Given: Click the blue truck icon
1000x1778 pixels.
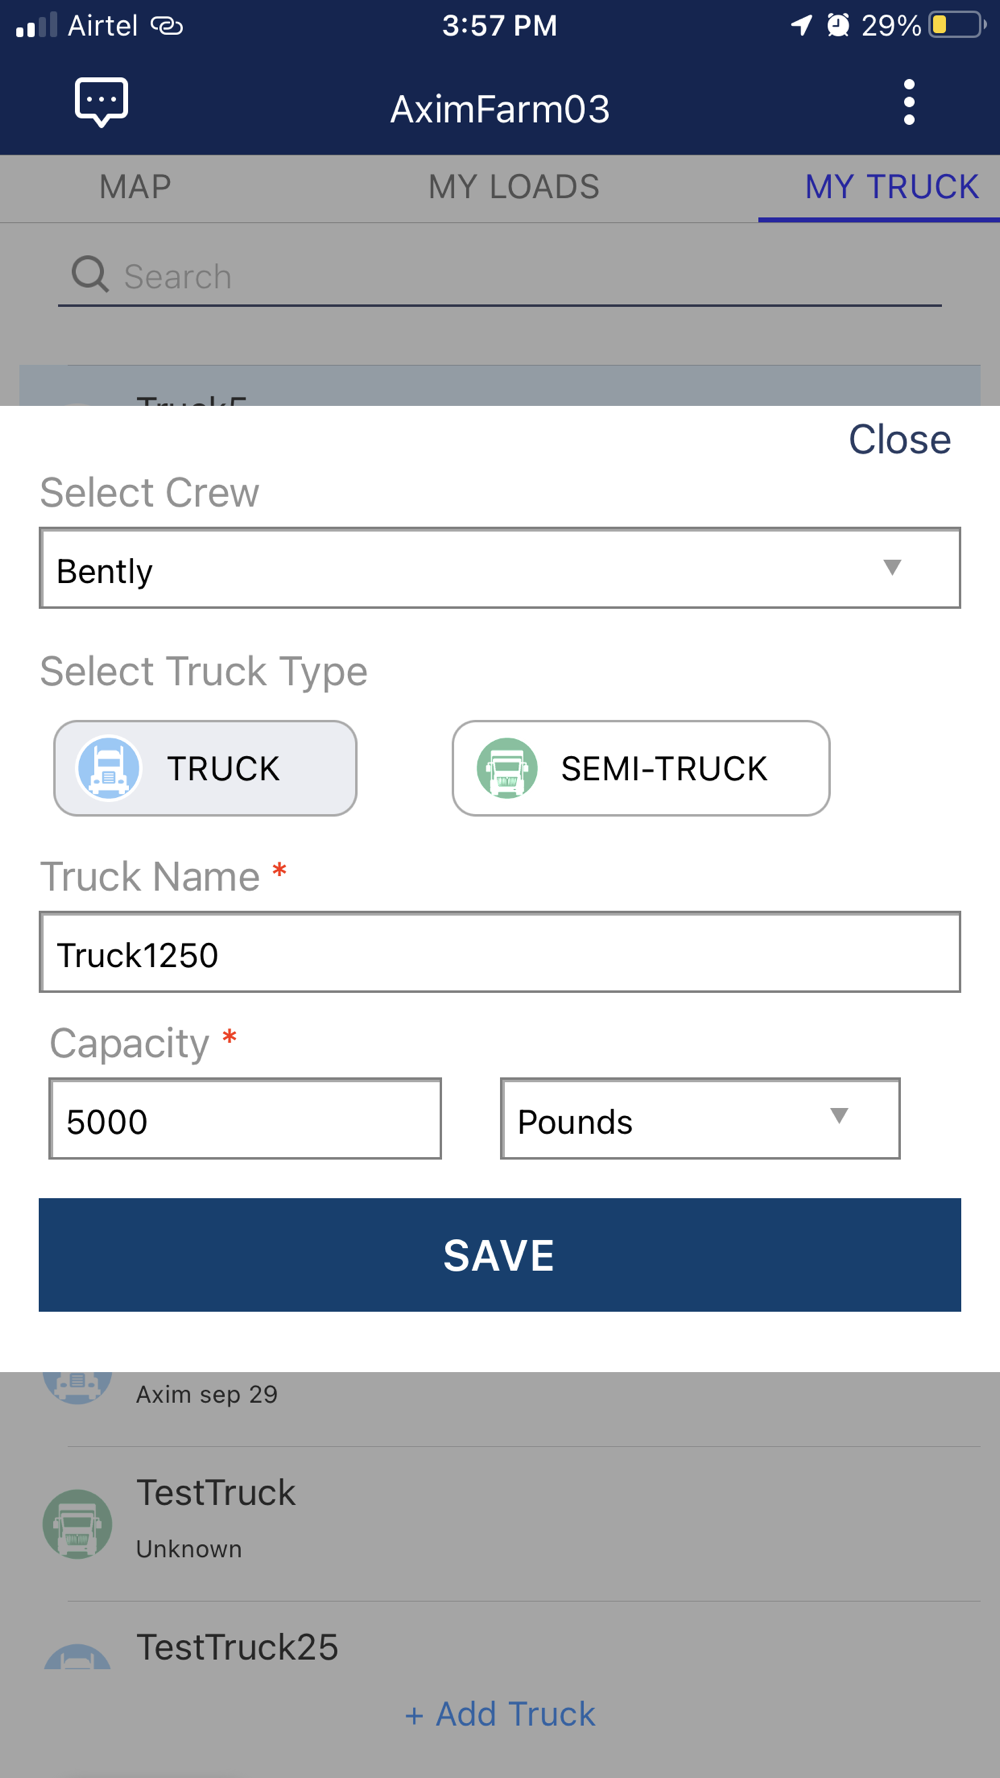Looking at the screenshot, I should click(108, 768).
